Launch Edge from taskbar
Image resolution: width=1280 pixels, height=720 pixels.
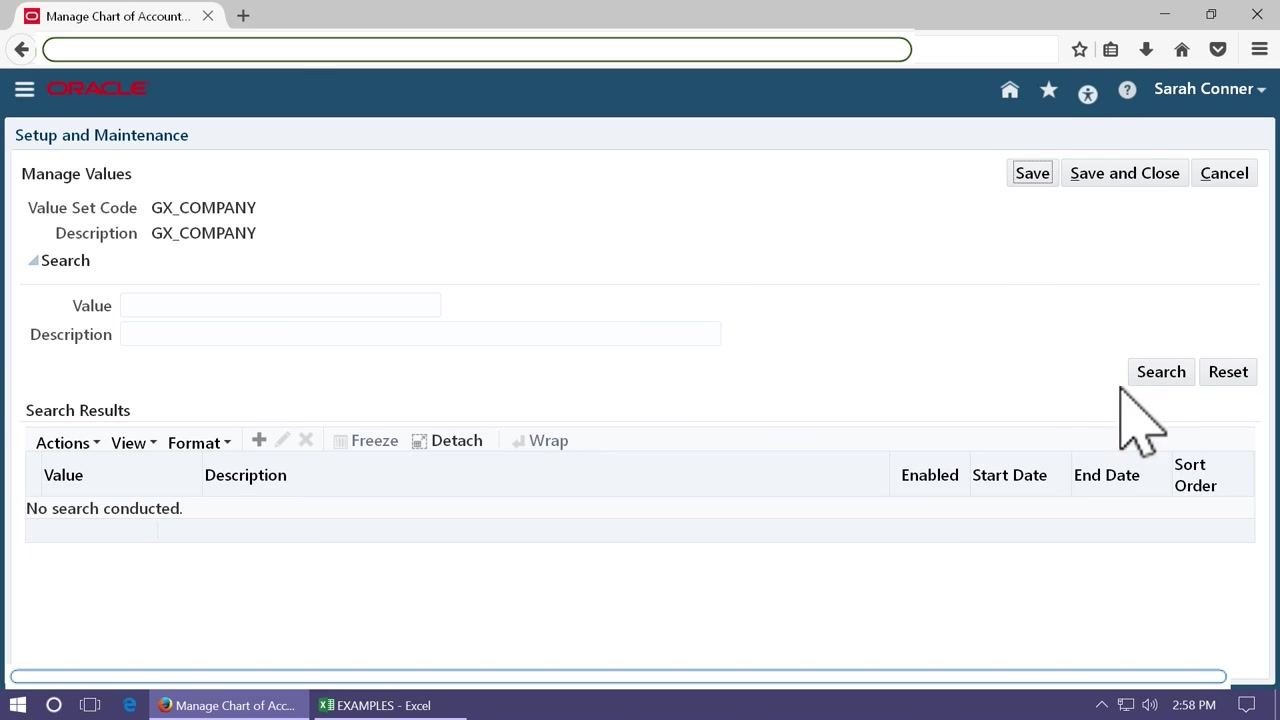tap(129, 705)
